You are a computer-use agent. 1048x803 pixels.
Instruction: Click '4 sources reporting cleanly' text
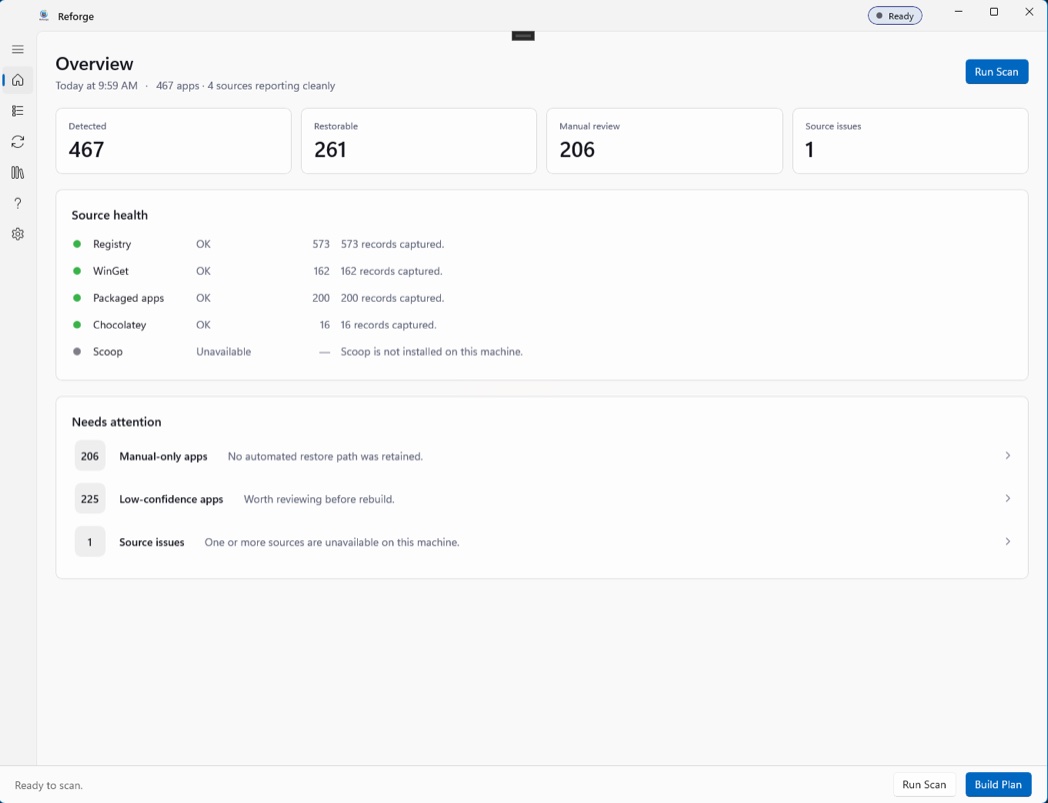(271, 86)
